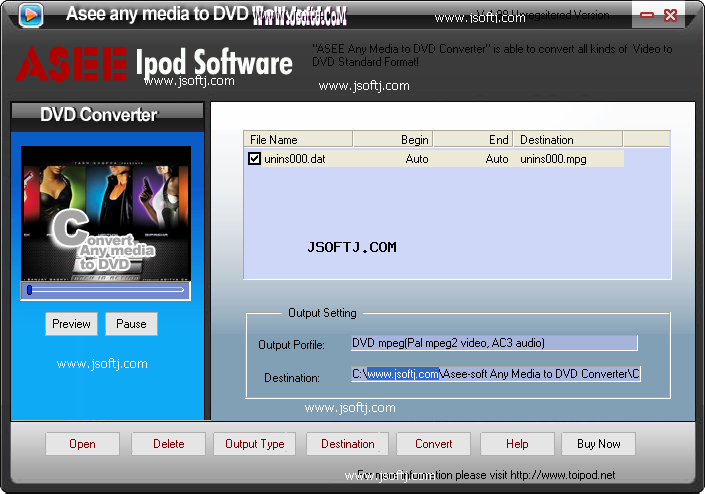Click the Delete button

[169, 444]
